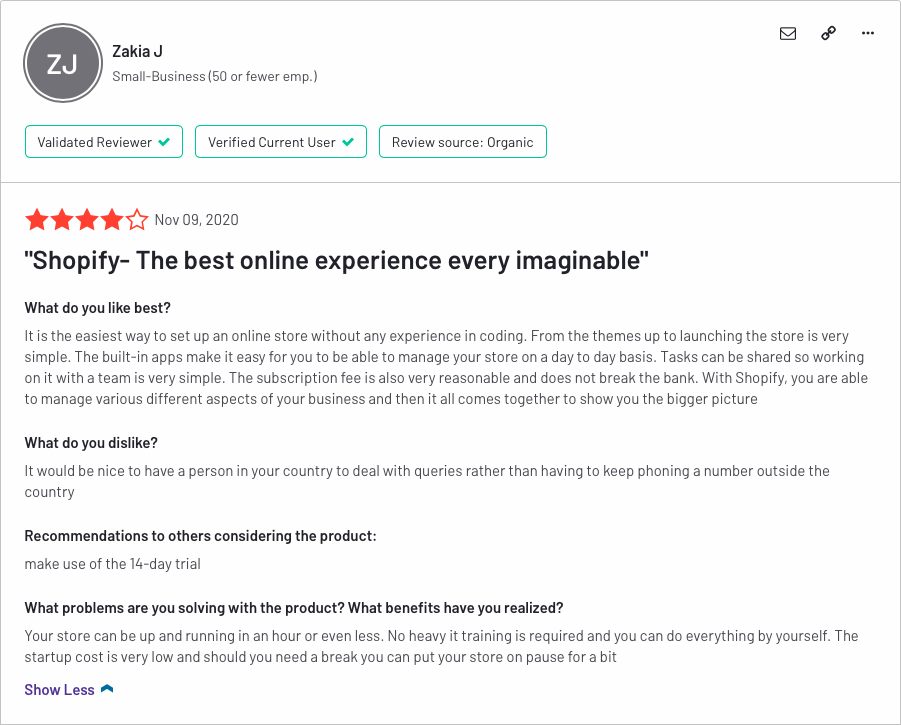Select the Validated Reviewer badge
Viewport: 901px width, 725px height.
tap(104, 141)
